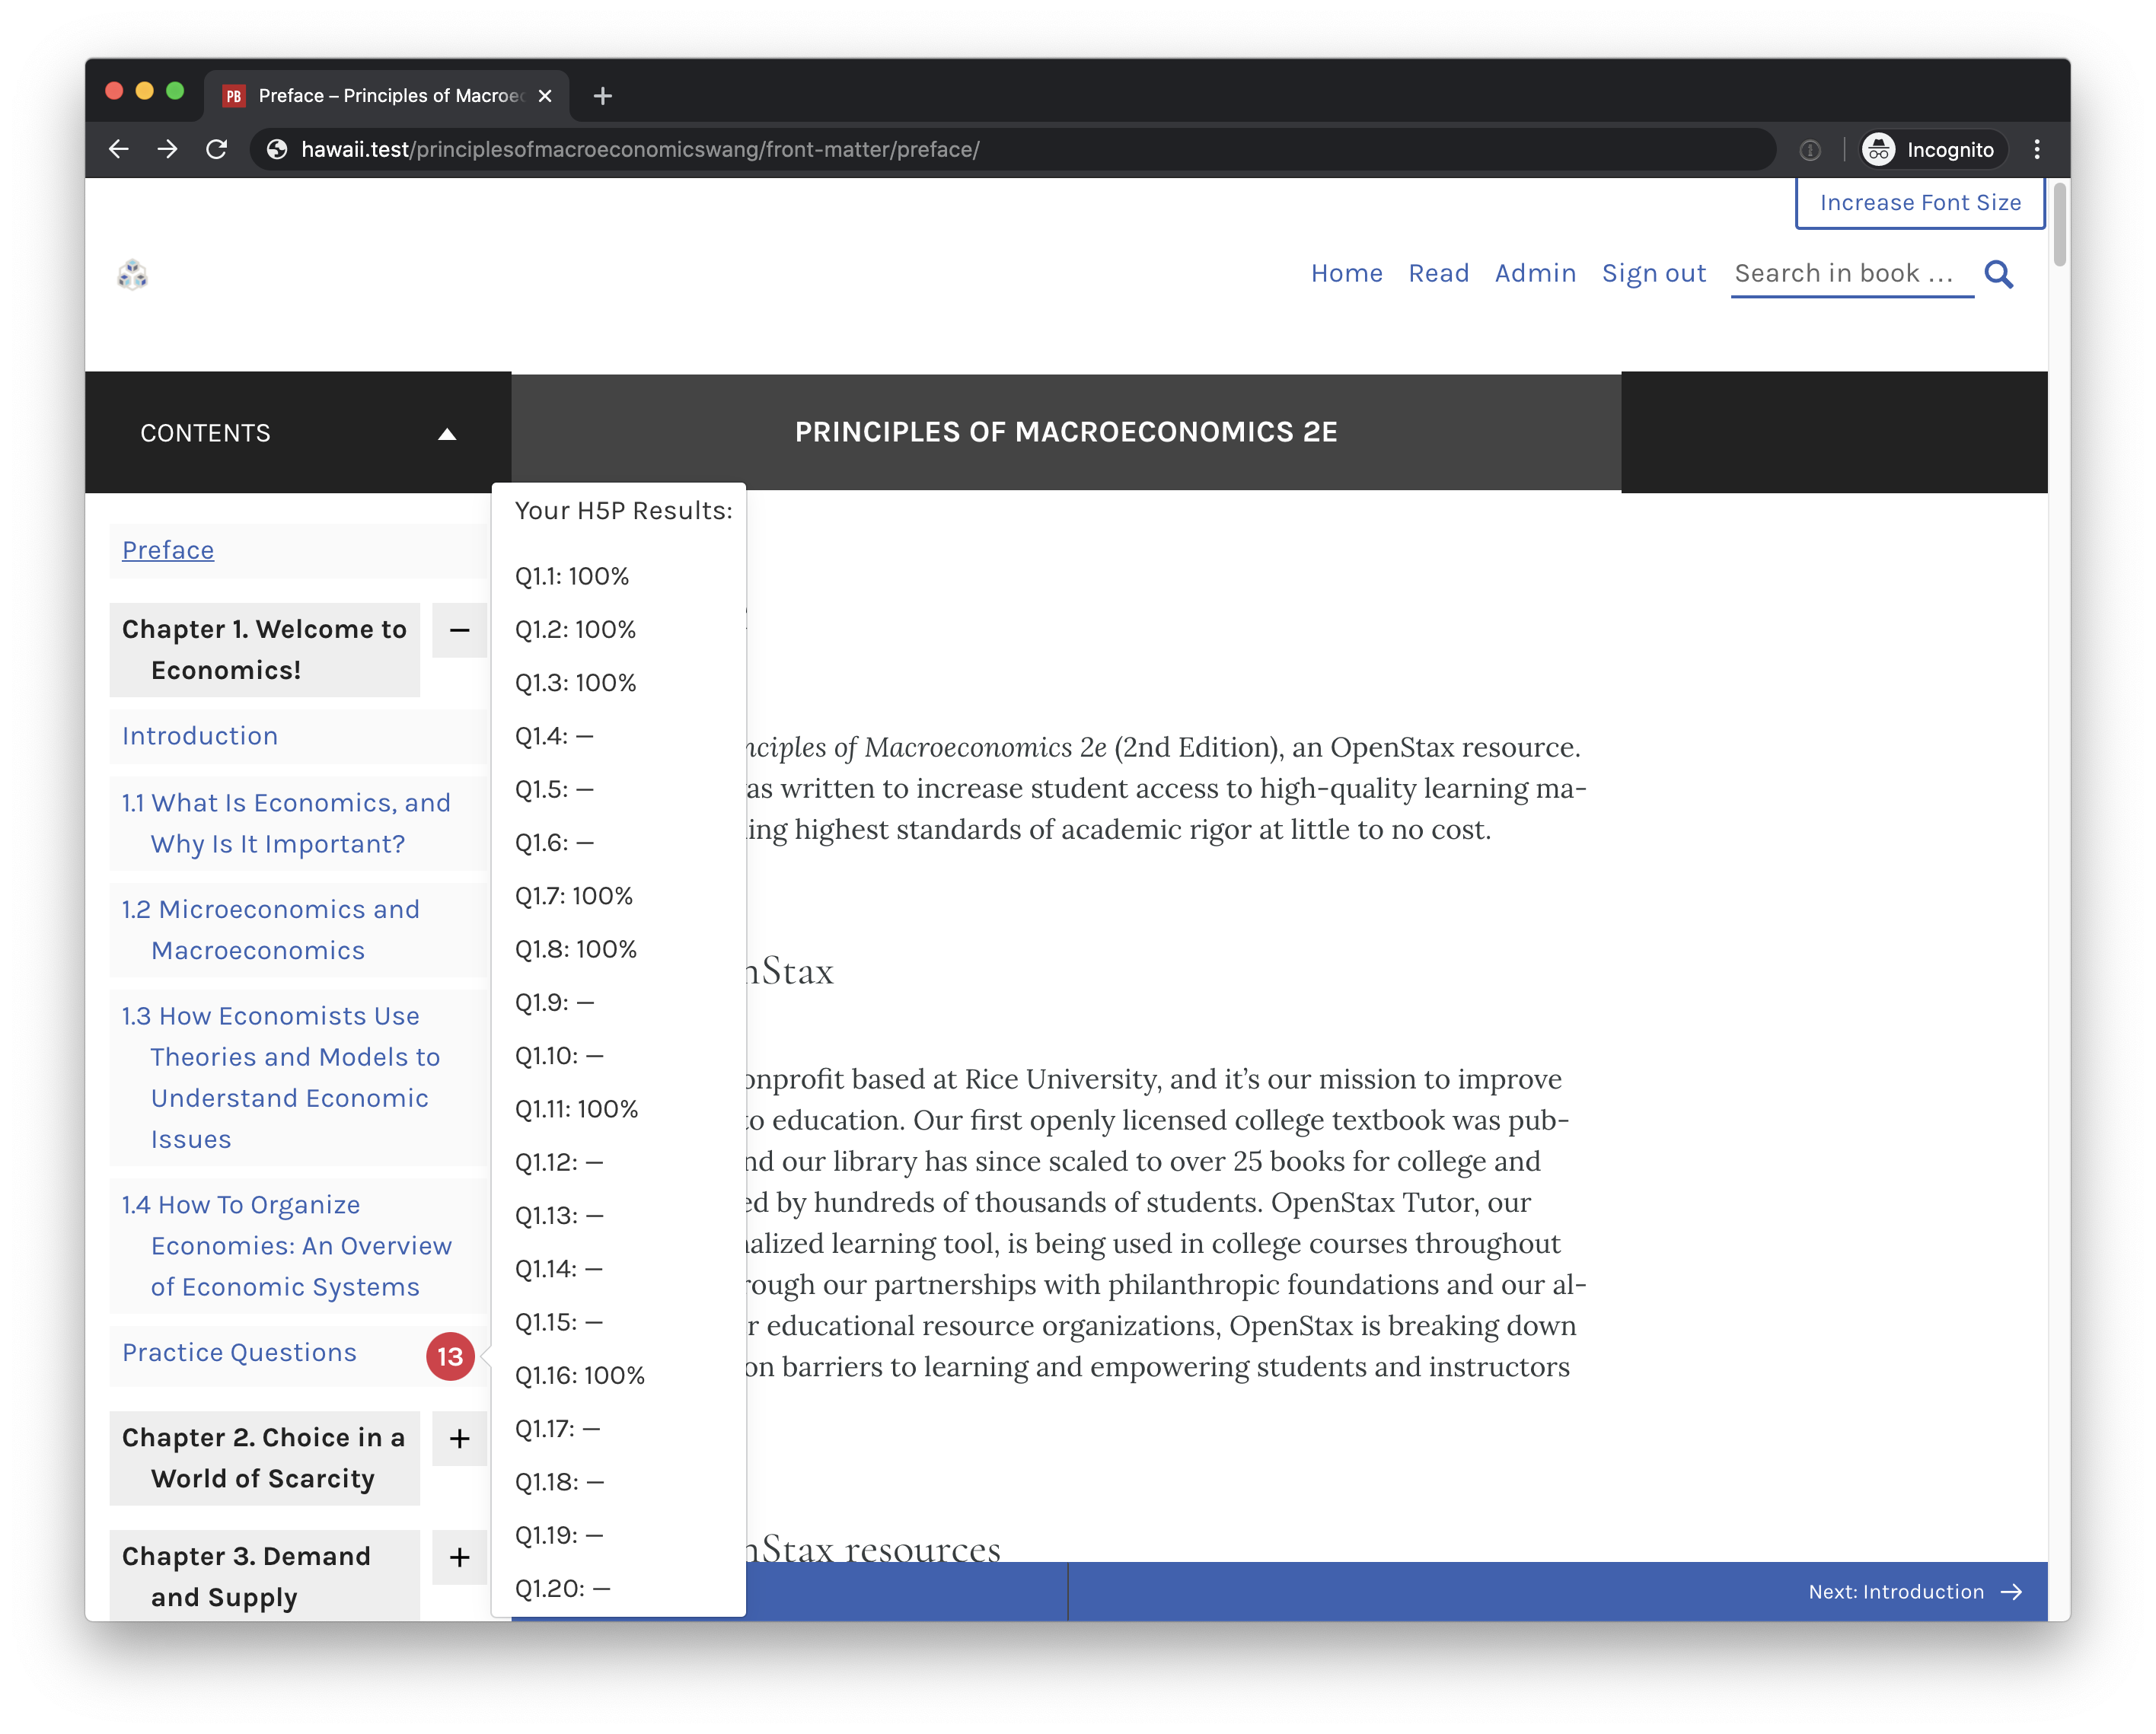
Task: Collapse Chapter 1 with minus button
Action: tap(459, 630)
